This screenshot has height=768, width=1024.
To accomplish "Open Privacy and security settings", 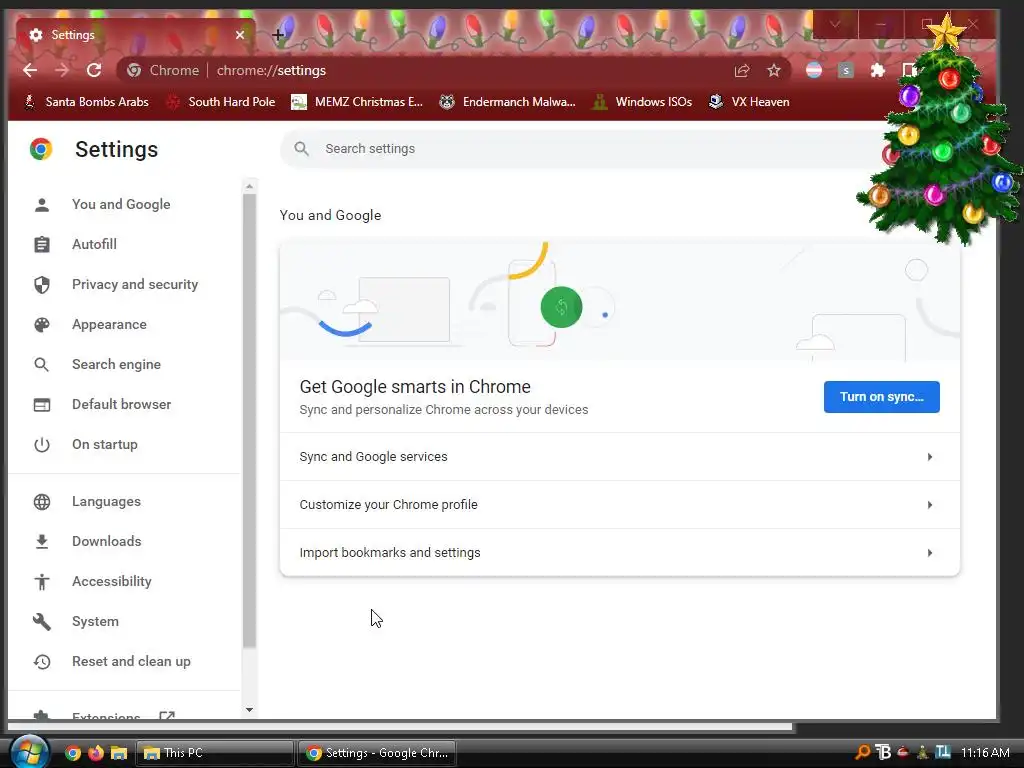I will (135, 284).
